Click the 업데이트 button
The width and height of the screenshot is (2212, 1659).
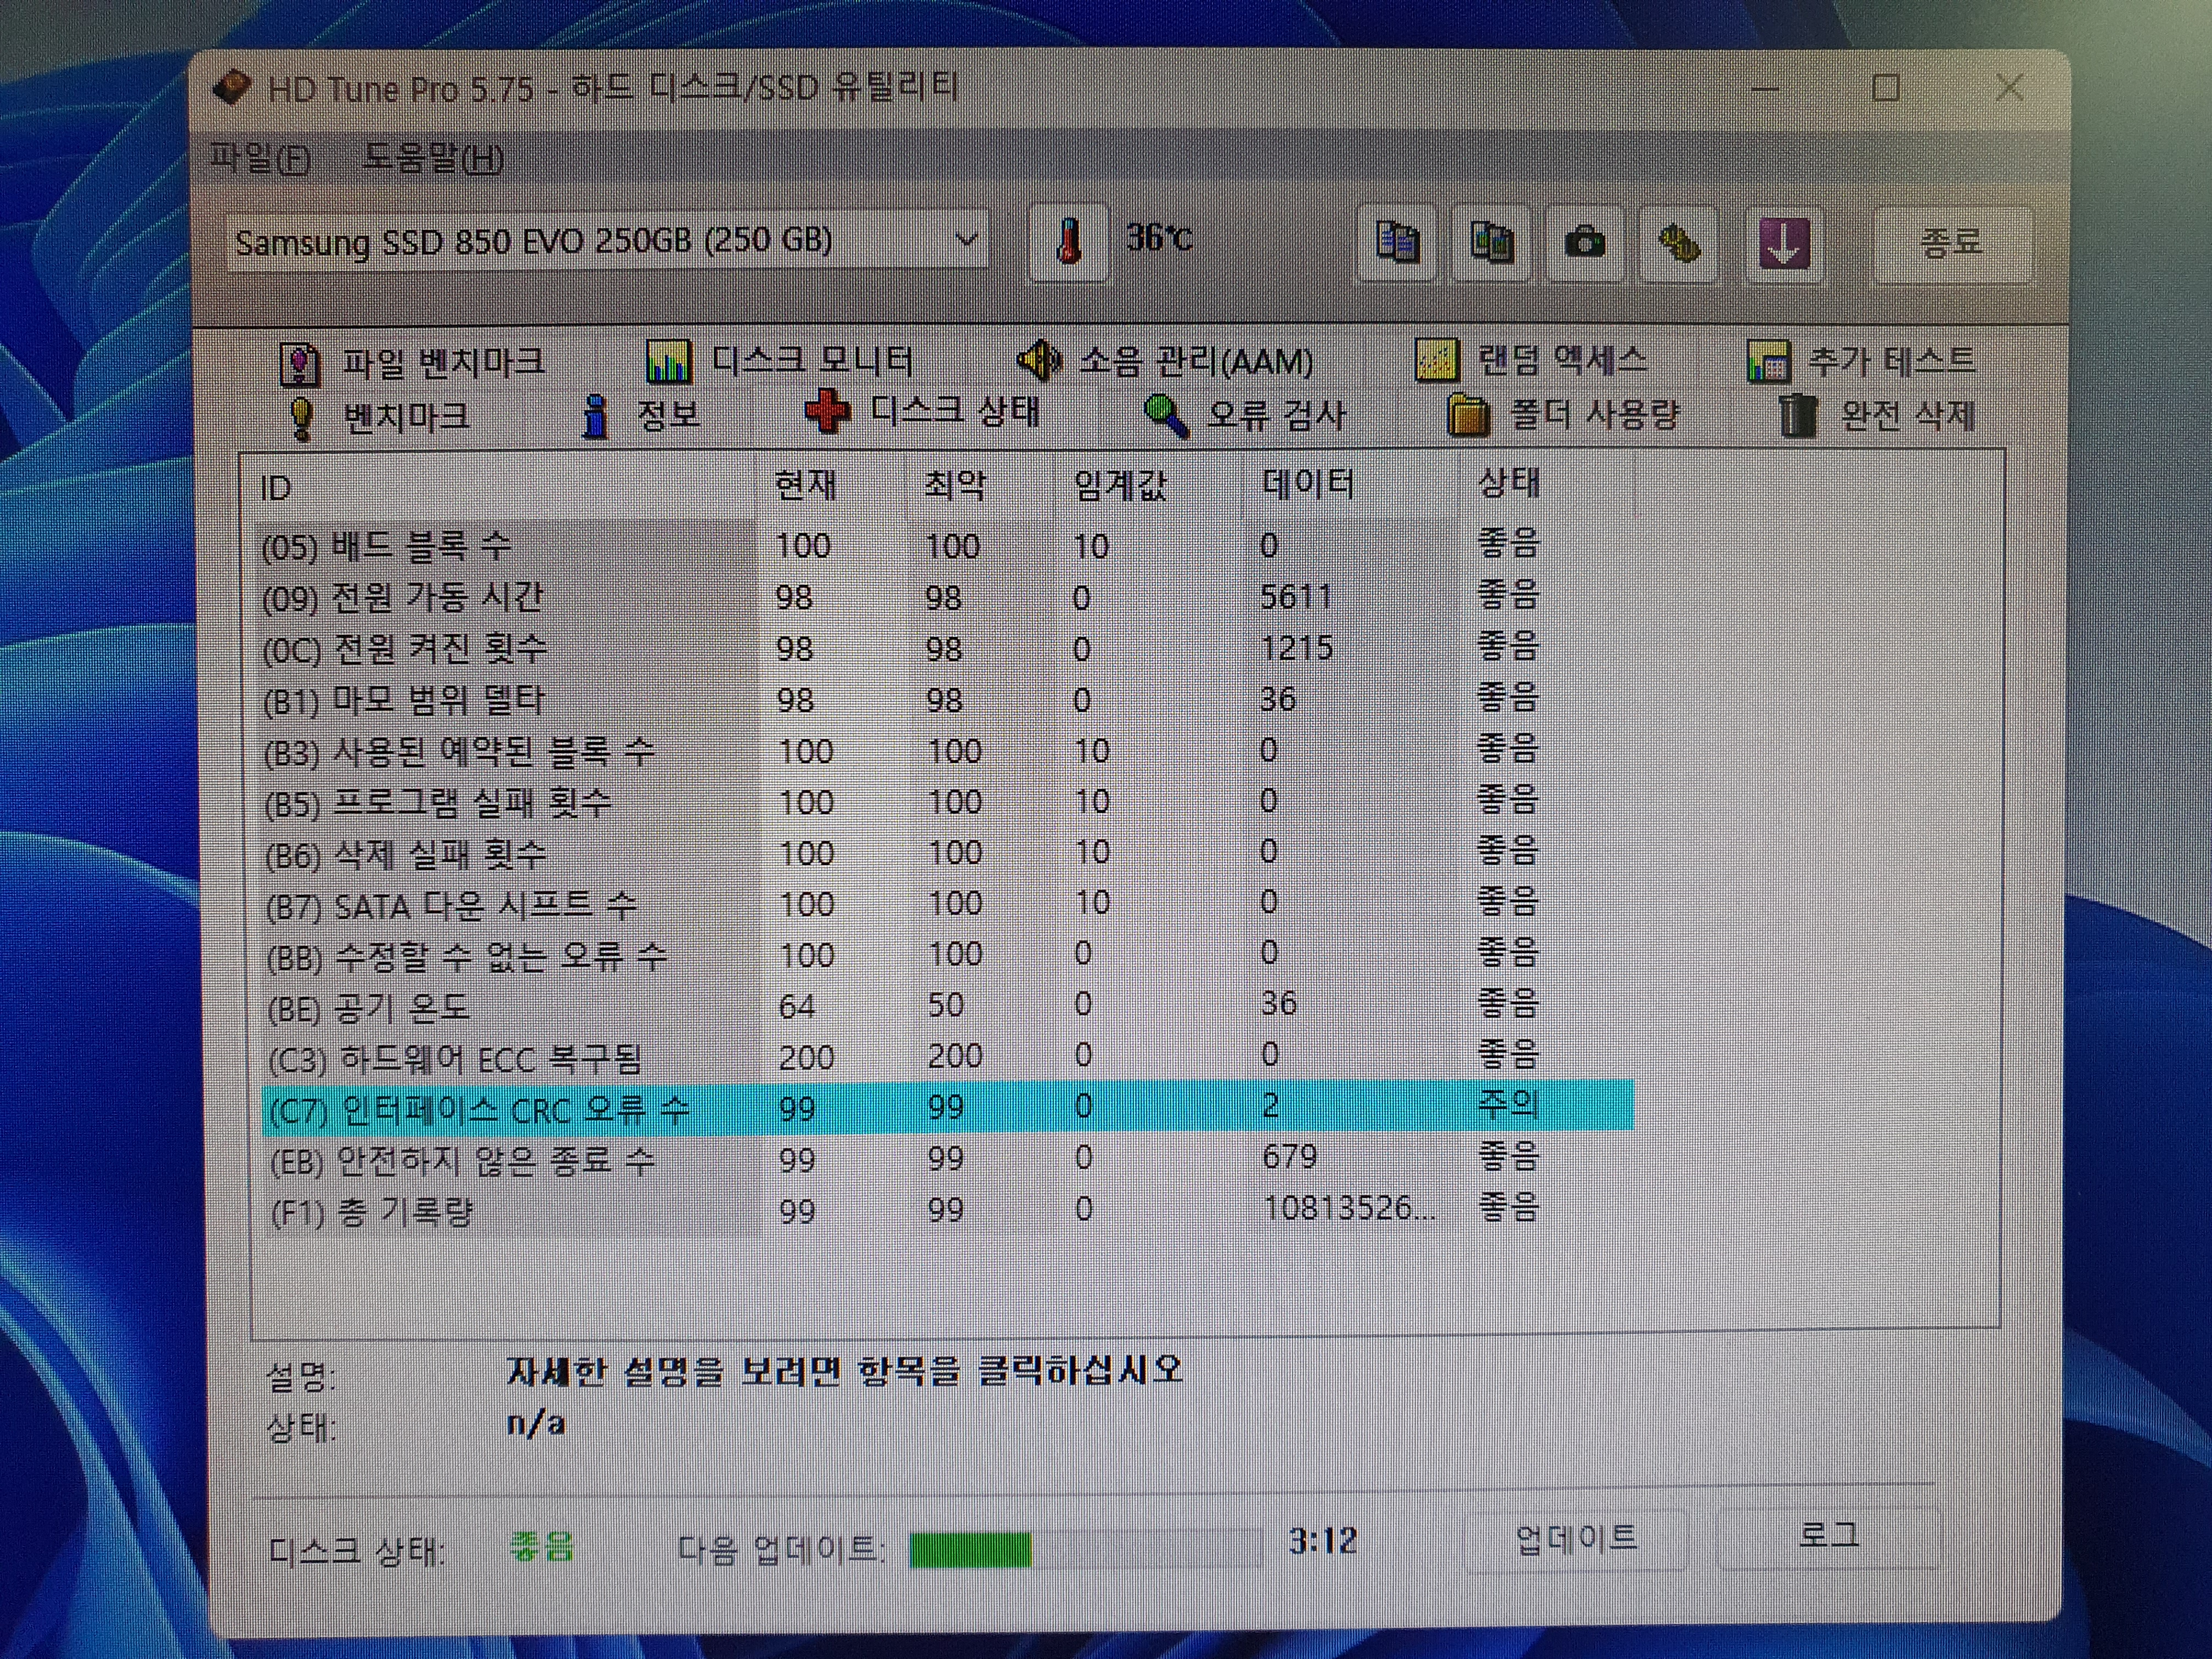pos(1577,1538)
